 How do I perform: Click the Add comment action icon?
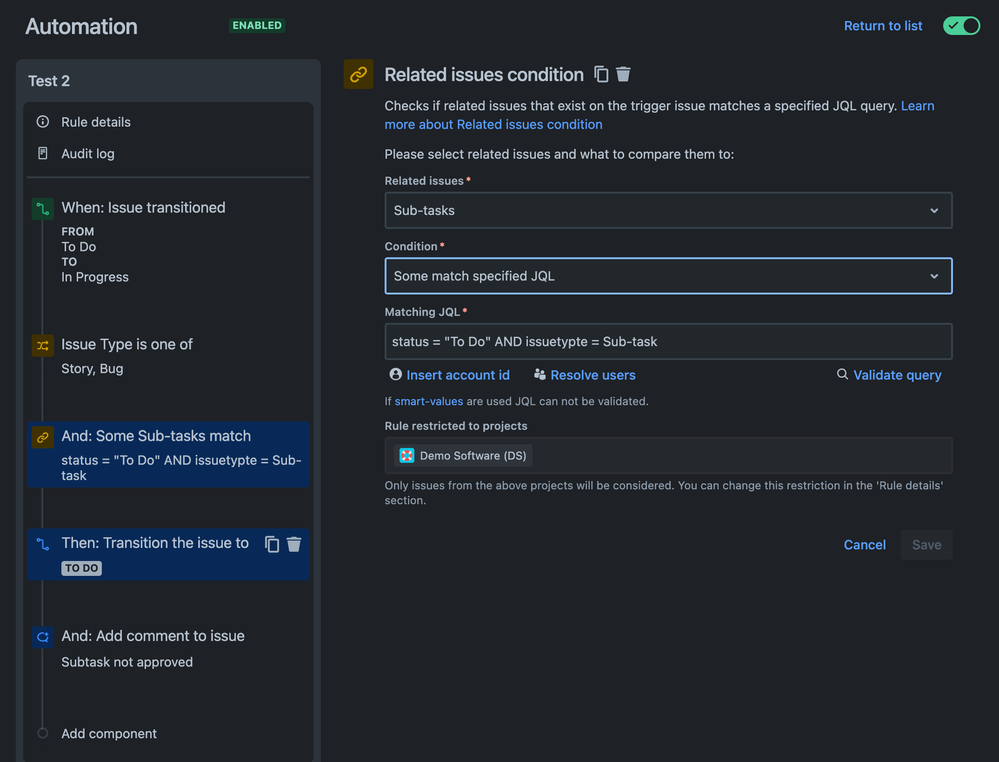(x=43, y=636)
